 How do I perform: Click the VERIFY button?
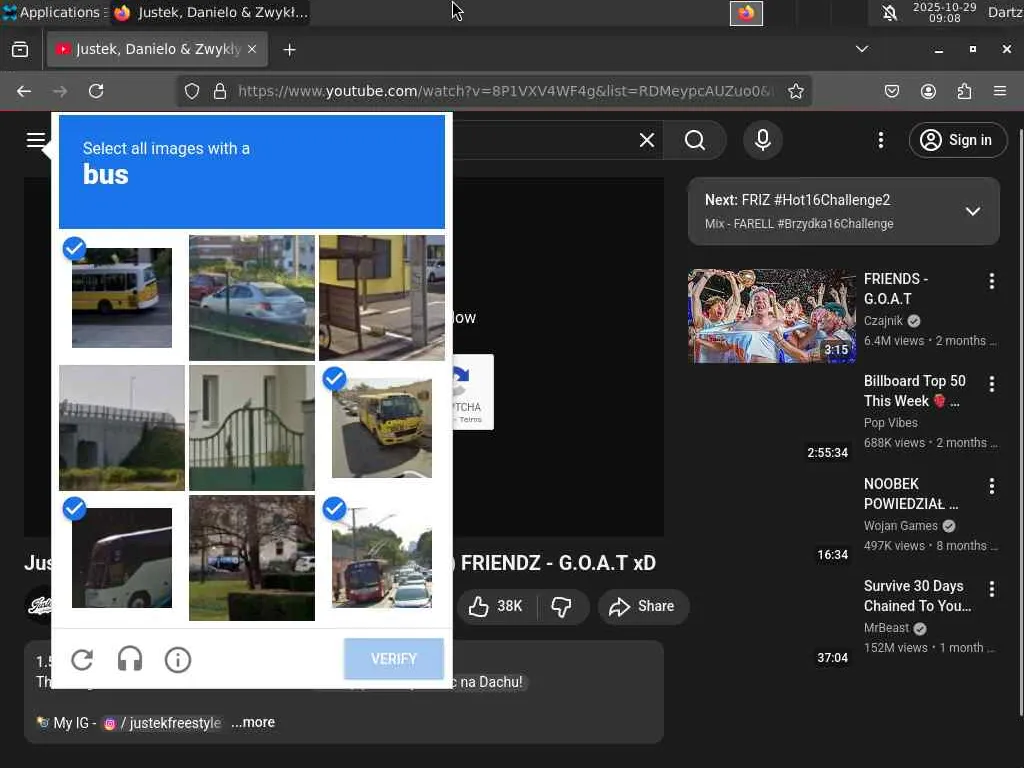coord(394,659)
